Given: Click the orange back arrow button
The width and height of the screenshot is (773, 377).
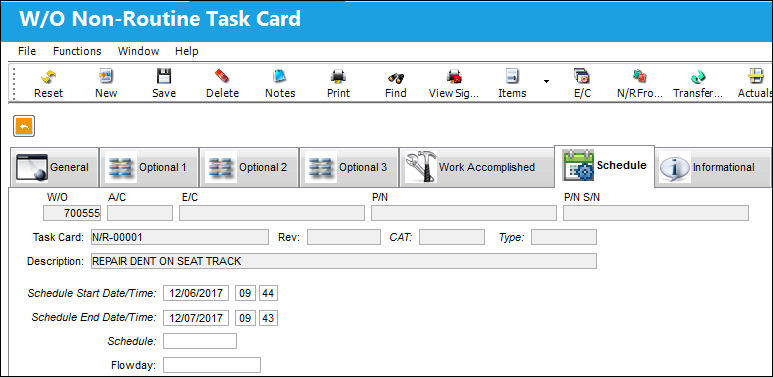Looking at the screenshot, I should point(24,127).
